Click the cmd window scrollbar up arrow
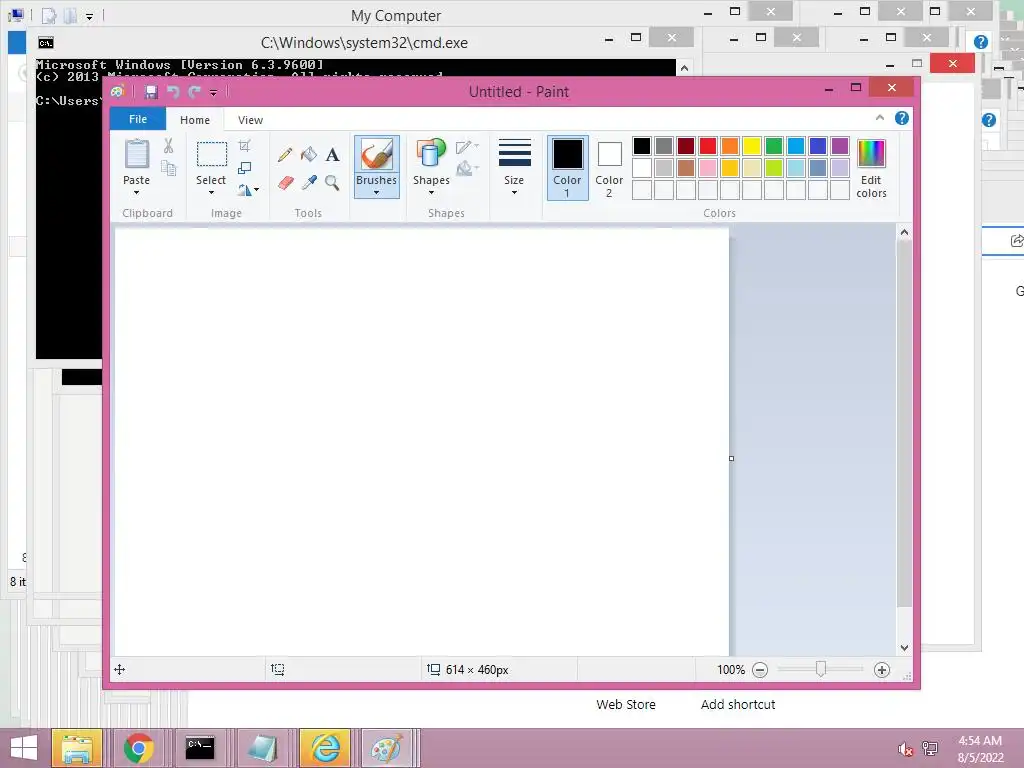The height and width of the screenshot is (768, 1024). tap(684, 68)
